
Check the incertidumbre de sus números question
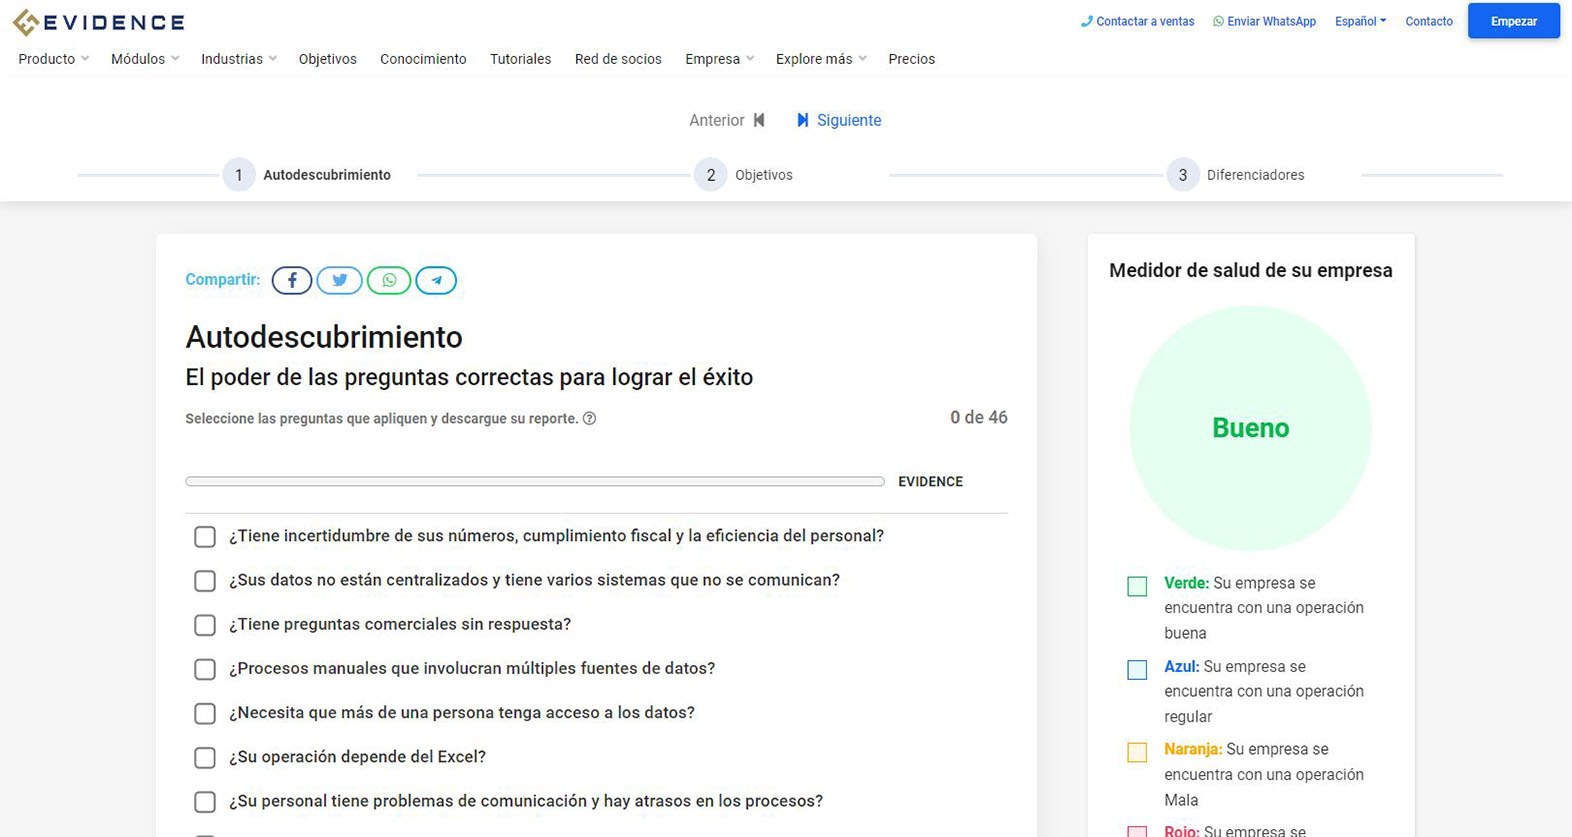point(205,537)
